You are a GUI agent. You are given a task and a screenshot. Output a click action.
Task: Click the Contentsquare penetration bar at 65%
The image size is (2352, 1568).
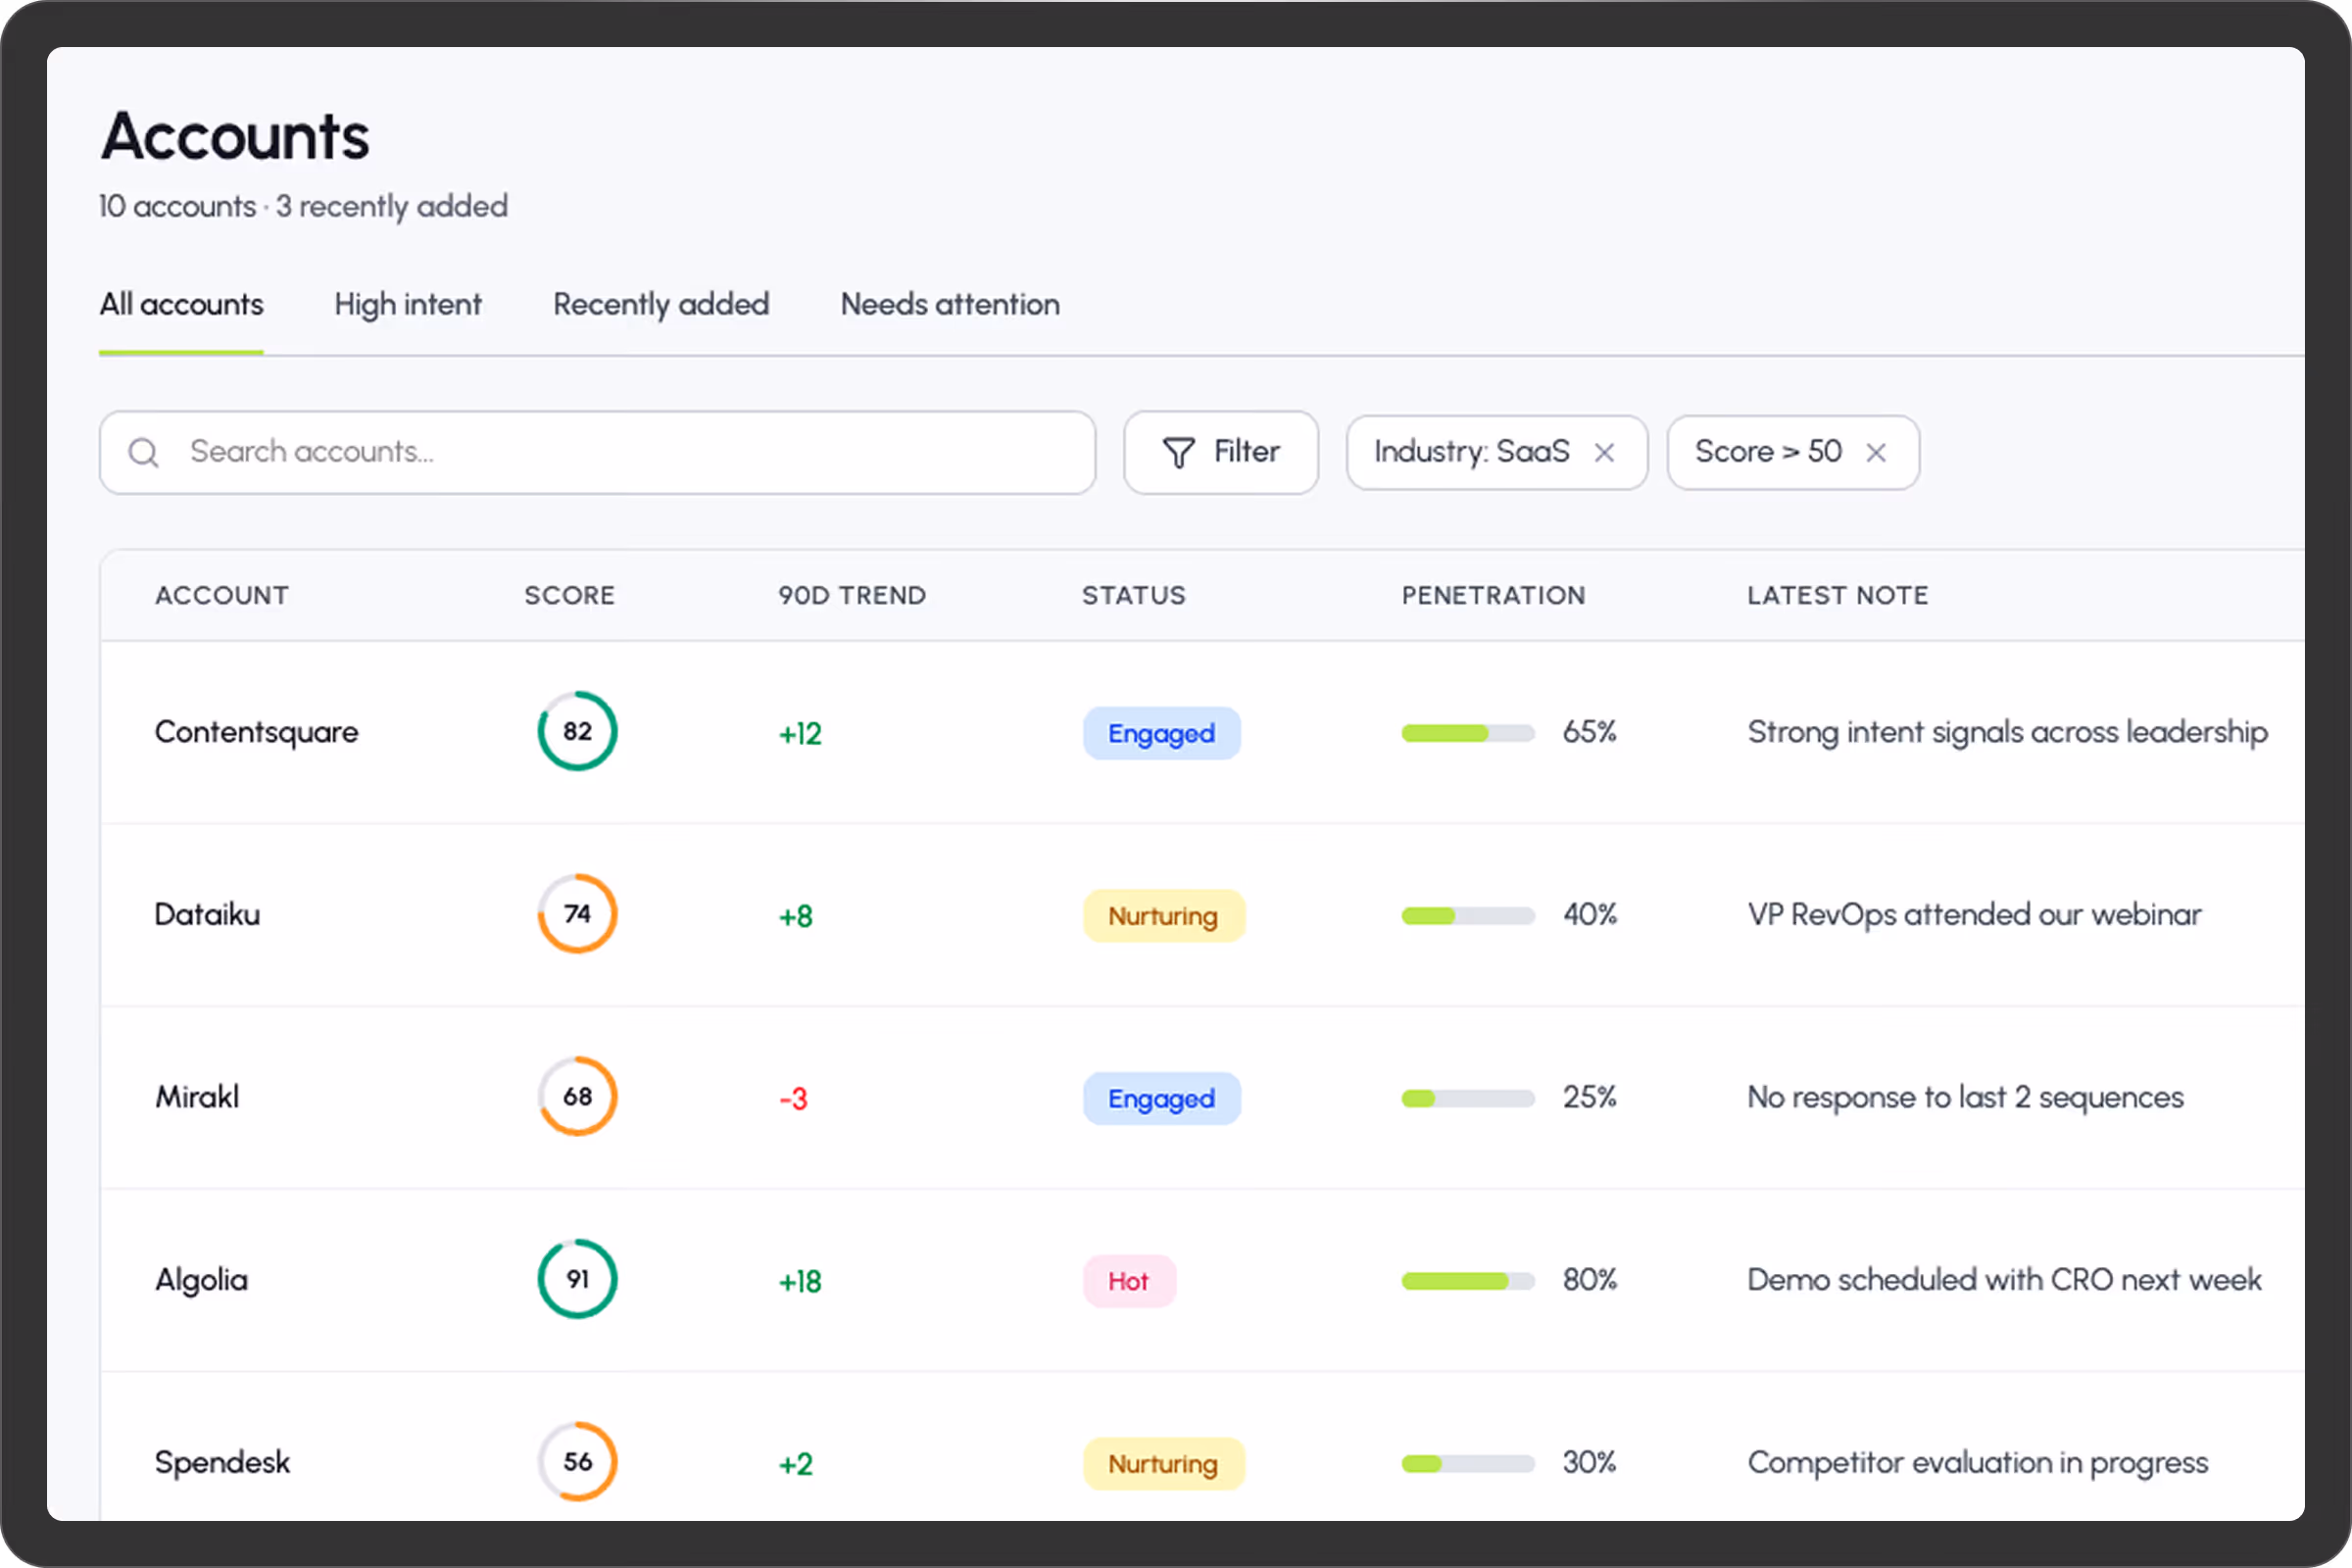[1467, 733]
